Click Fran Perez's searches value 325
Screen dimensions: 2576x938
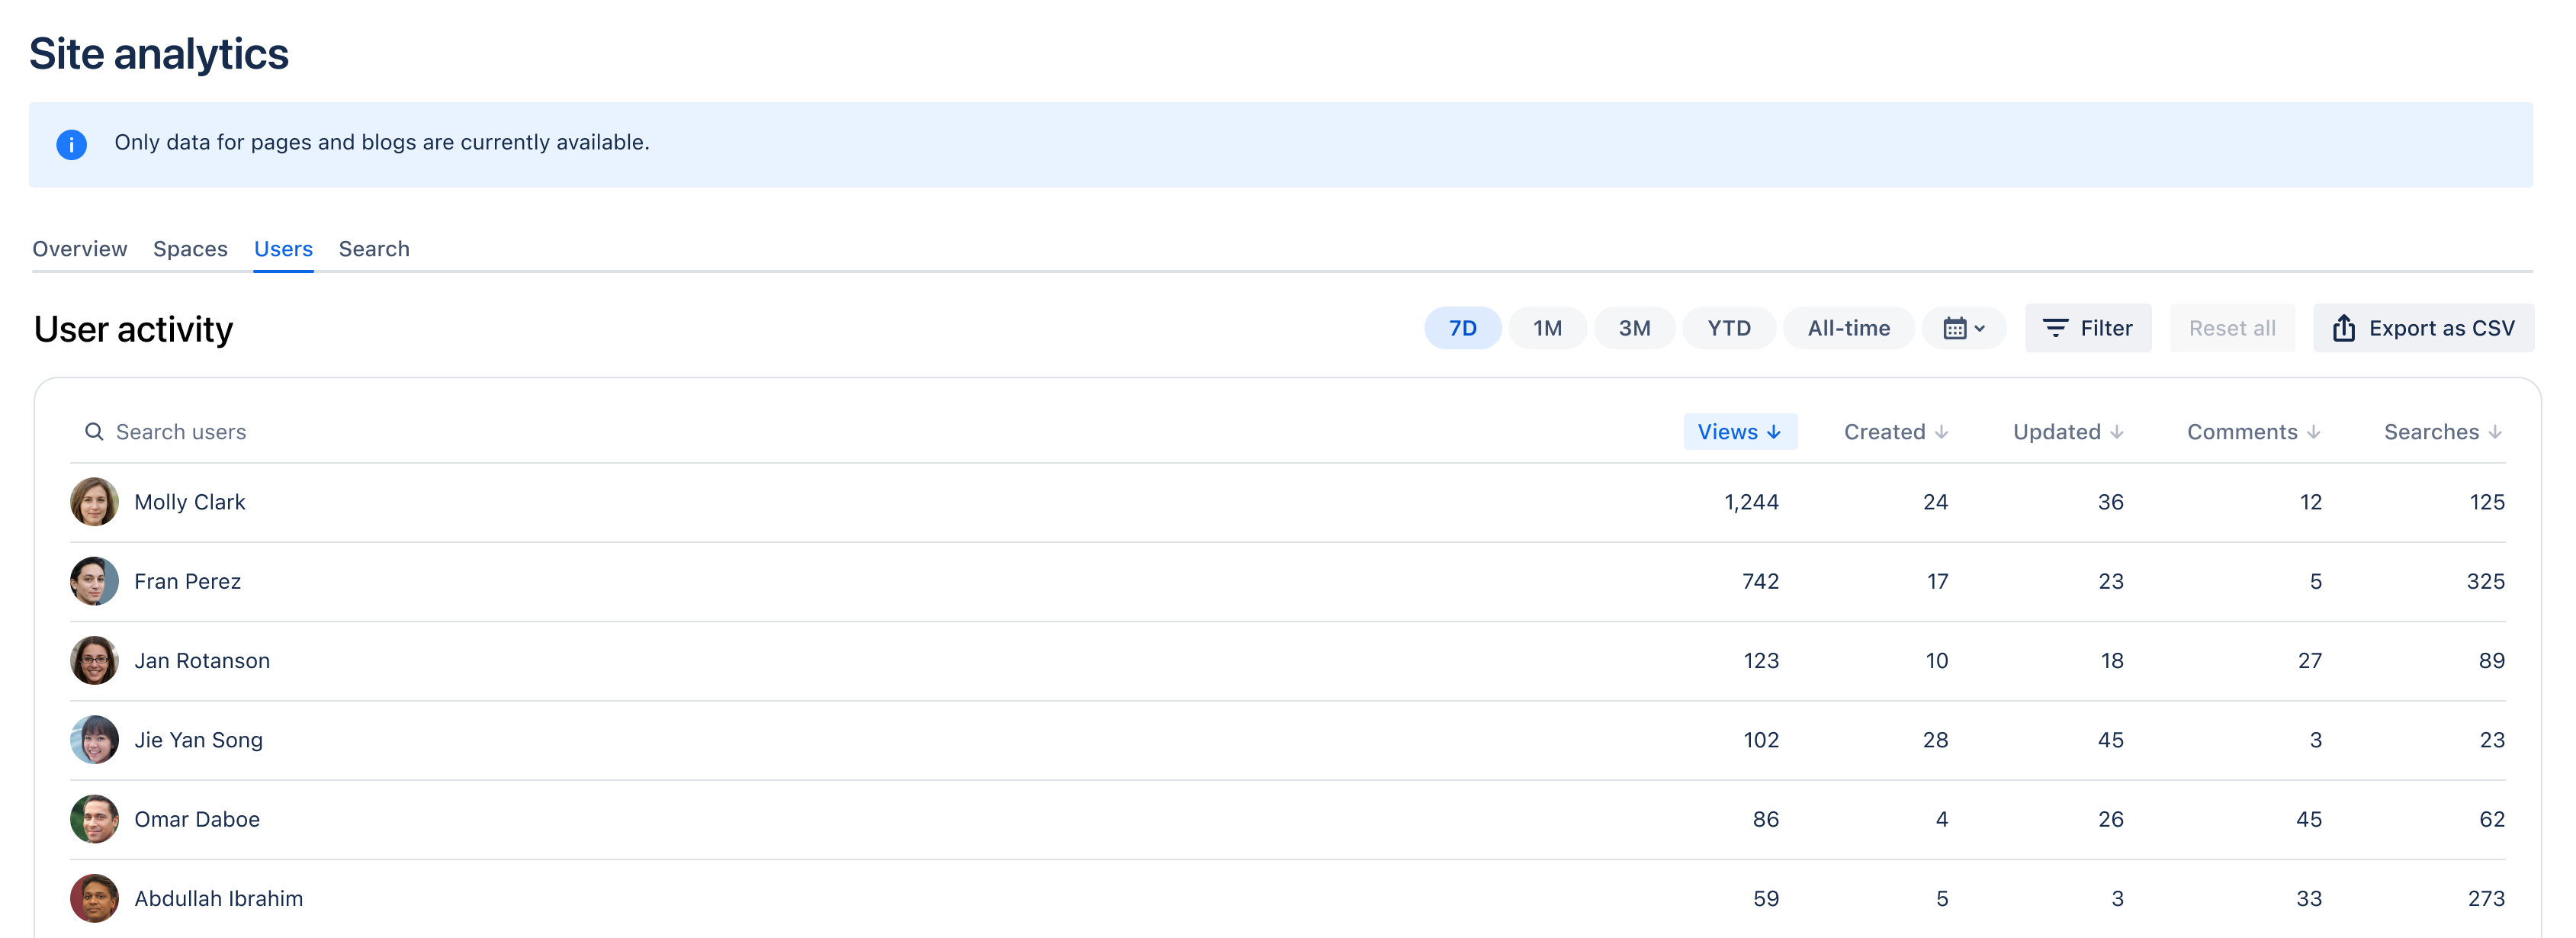2485,581
